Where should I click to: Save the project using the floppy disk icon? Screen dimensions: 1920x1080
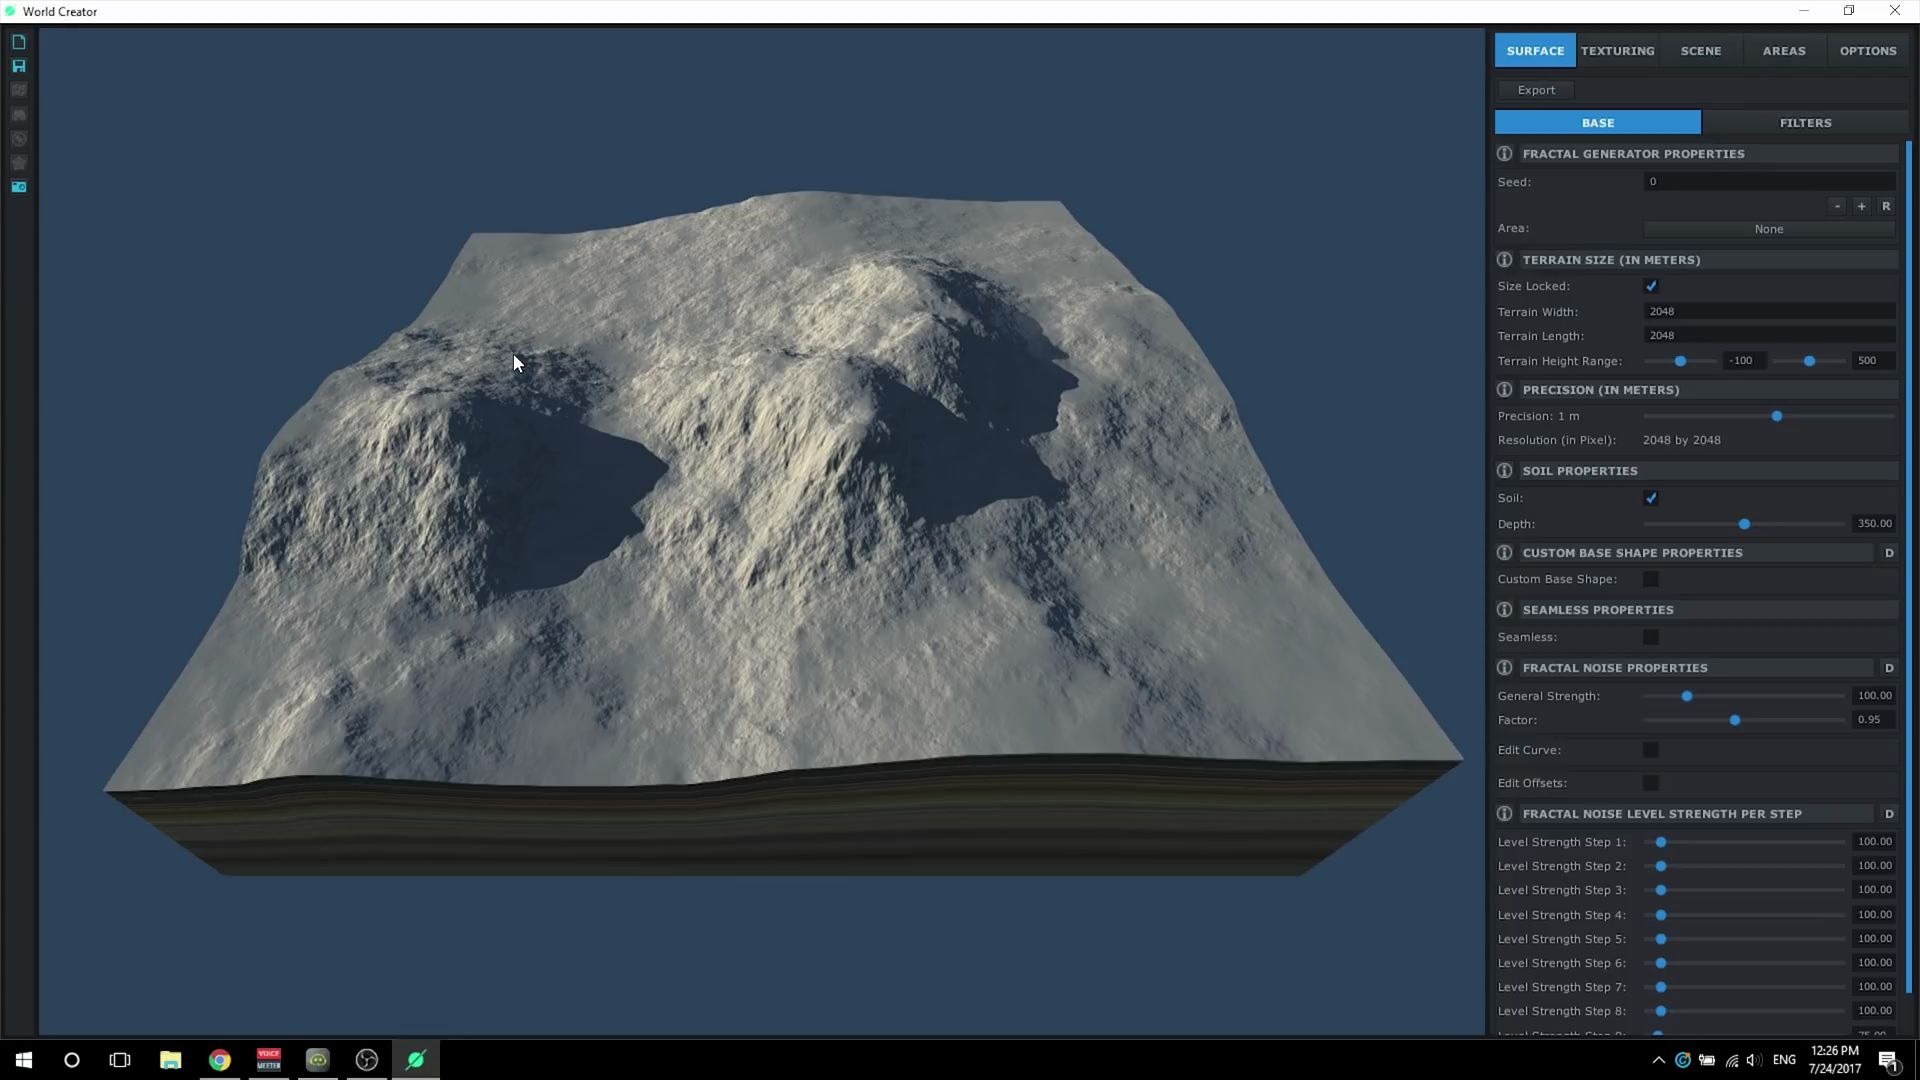(x=19, y=66)
